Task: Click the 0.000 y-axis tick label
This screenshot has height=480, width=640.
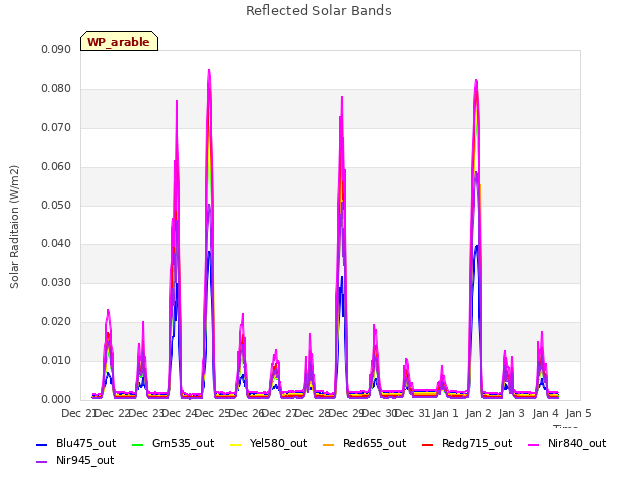Action: (56, 400)
